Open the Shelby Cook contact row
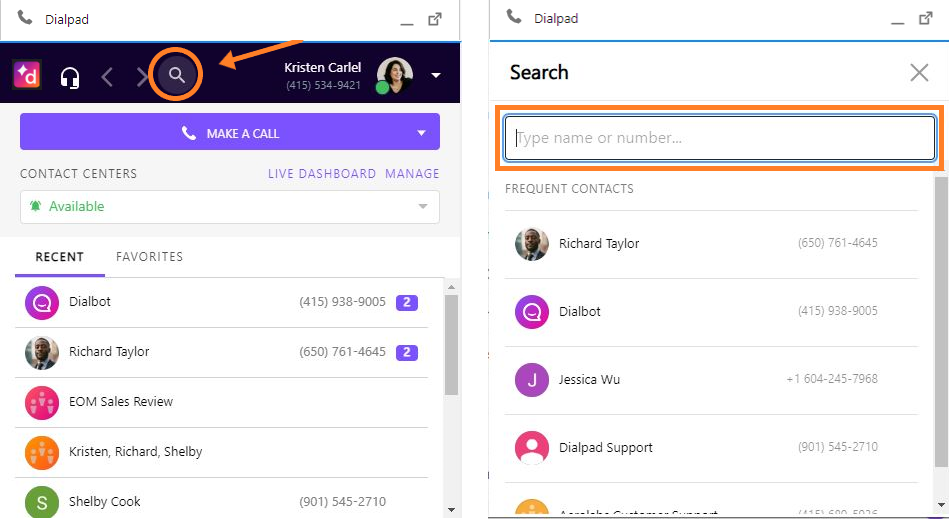This screenshot has width=949, height=519. pyautogui.click(x=222, y=498)
